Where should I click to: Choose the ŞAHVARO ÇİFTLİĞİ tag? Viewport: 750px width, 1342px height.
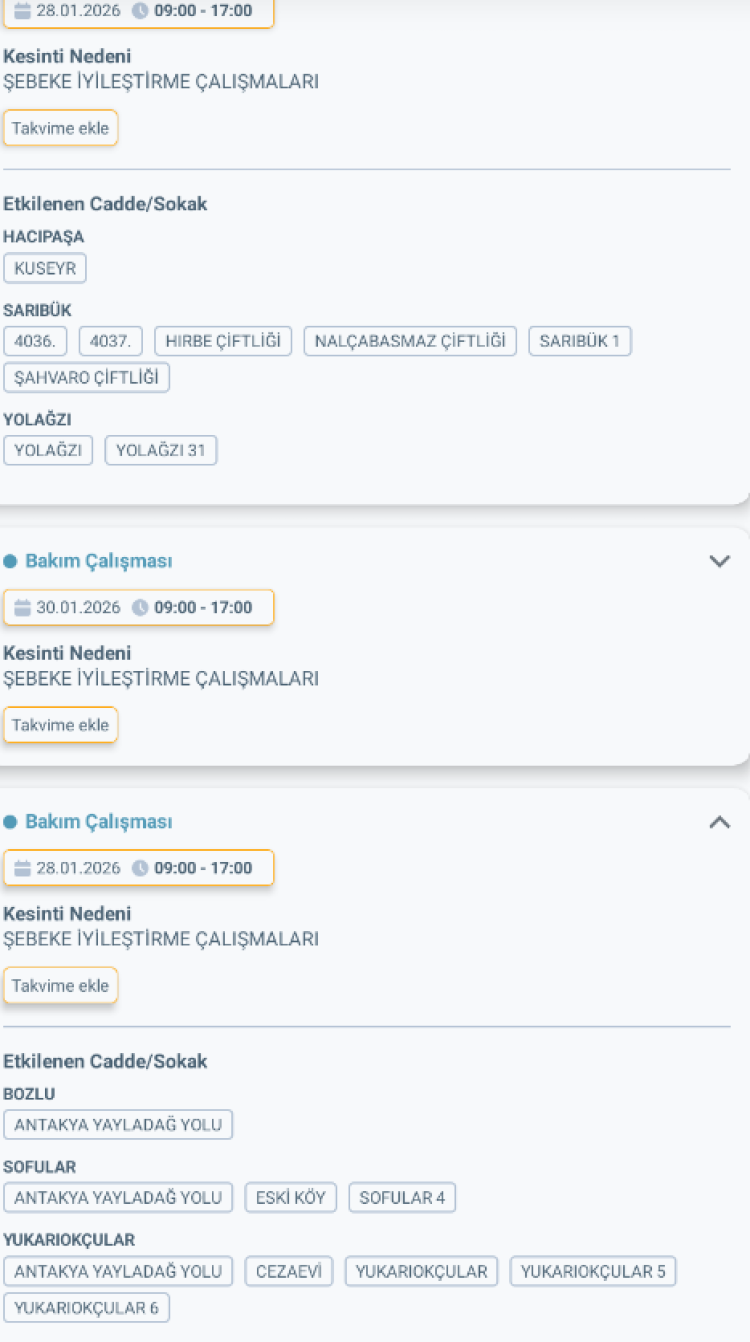click(x=86, y=378)
